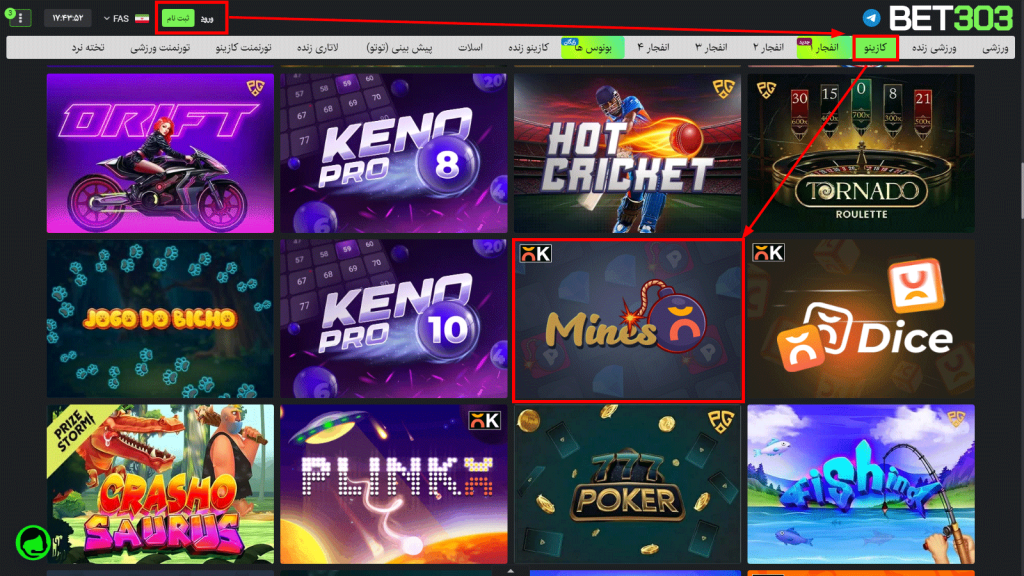This screenshot has width=1024, height=576.
Task: Select the کازینو tab in navigation
Action: (876, 48)
